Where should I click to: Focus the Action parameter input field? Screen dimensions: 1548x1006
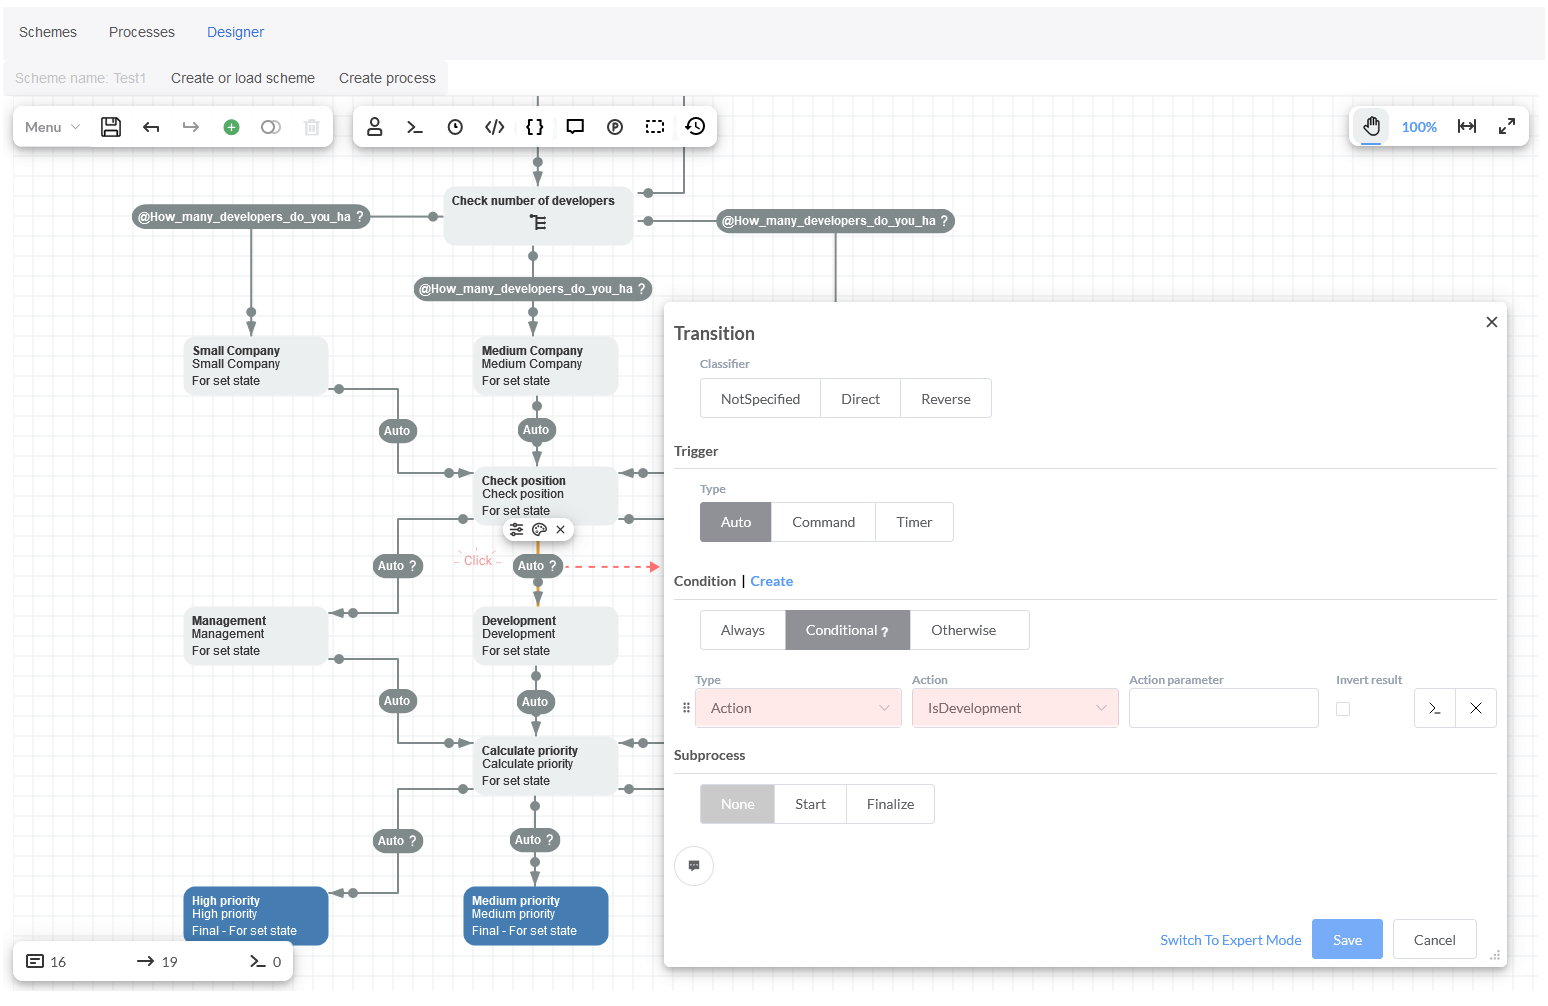pyautogui.click(x=1224, y=708)
